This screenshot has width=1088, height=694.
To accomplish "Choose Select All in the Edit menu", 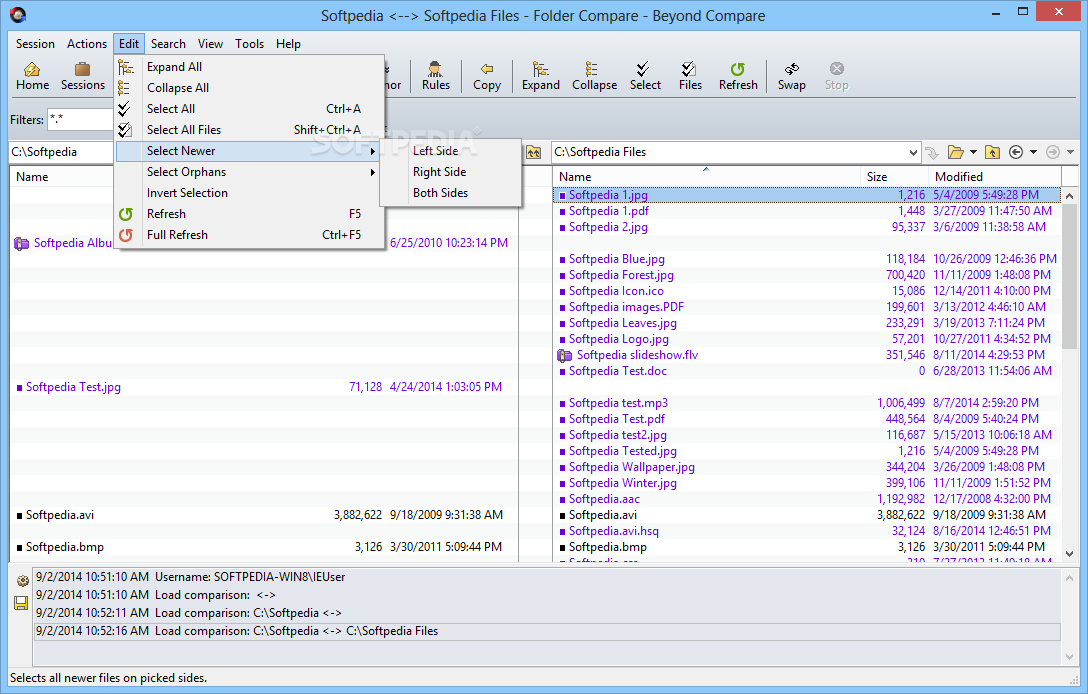I will point(250,109).
